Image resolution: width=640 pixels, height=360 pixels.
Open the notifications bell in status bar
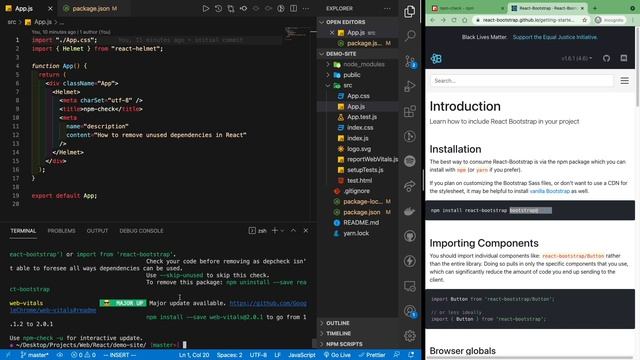click(x=411, y=355)
